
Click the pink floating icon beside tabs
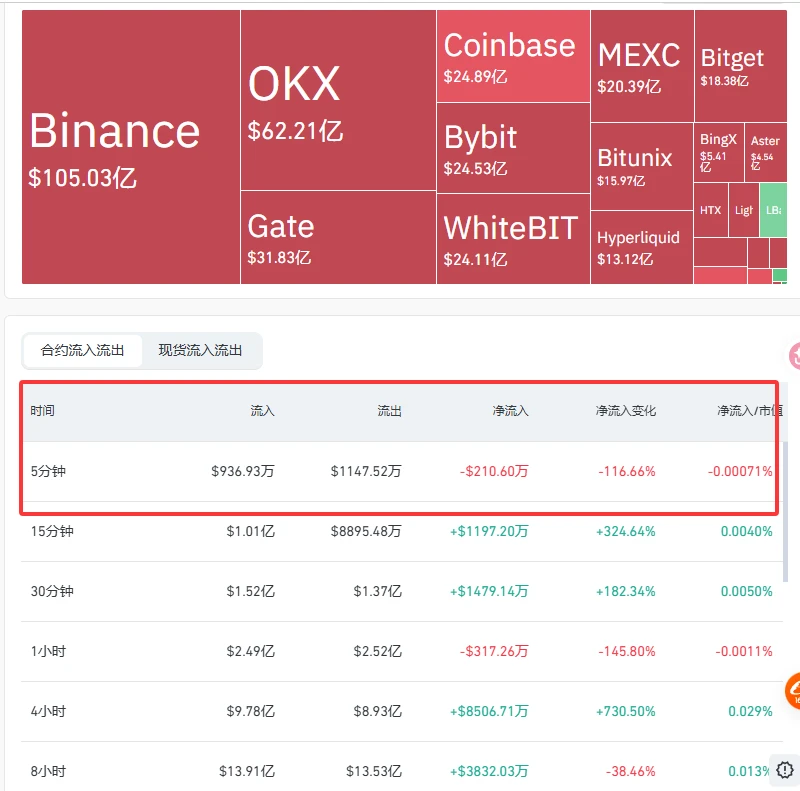(794, 355)
